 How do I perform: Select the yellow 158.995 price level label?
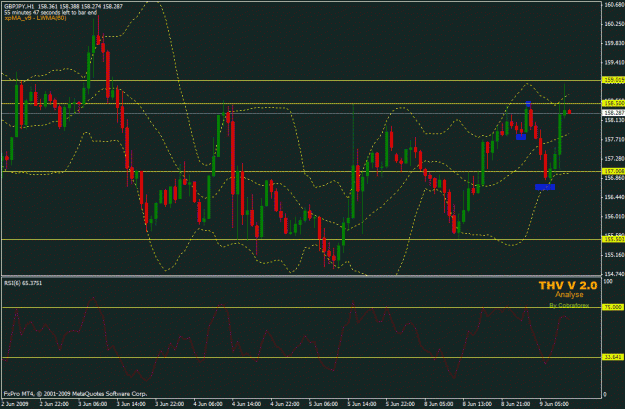613,80
